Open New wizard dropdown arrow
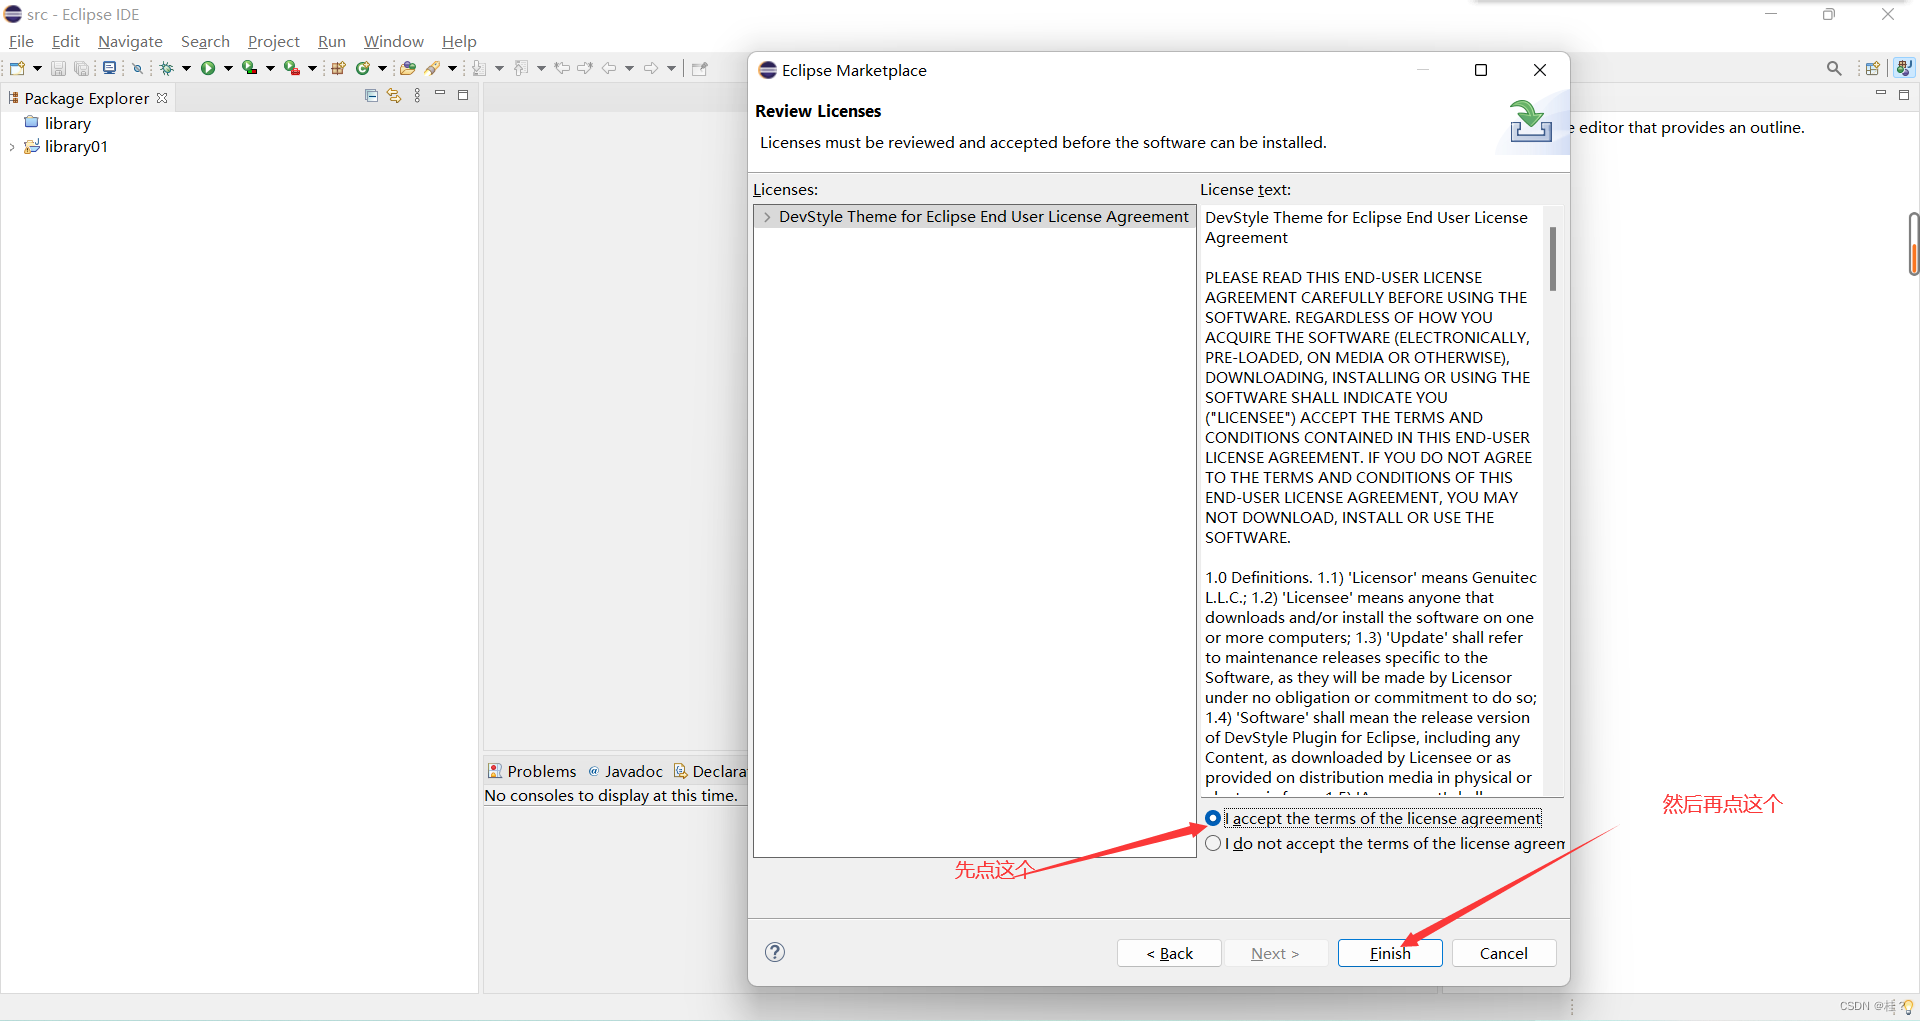The height and width of the screenshot is (1021, 1920). pos(38,68)
